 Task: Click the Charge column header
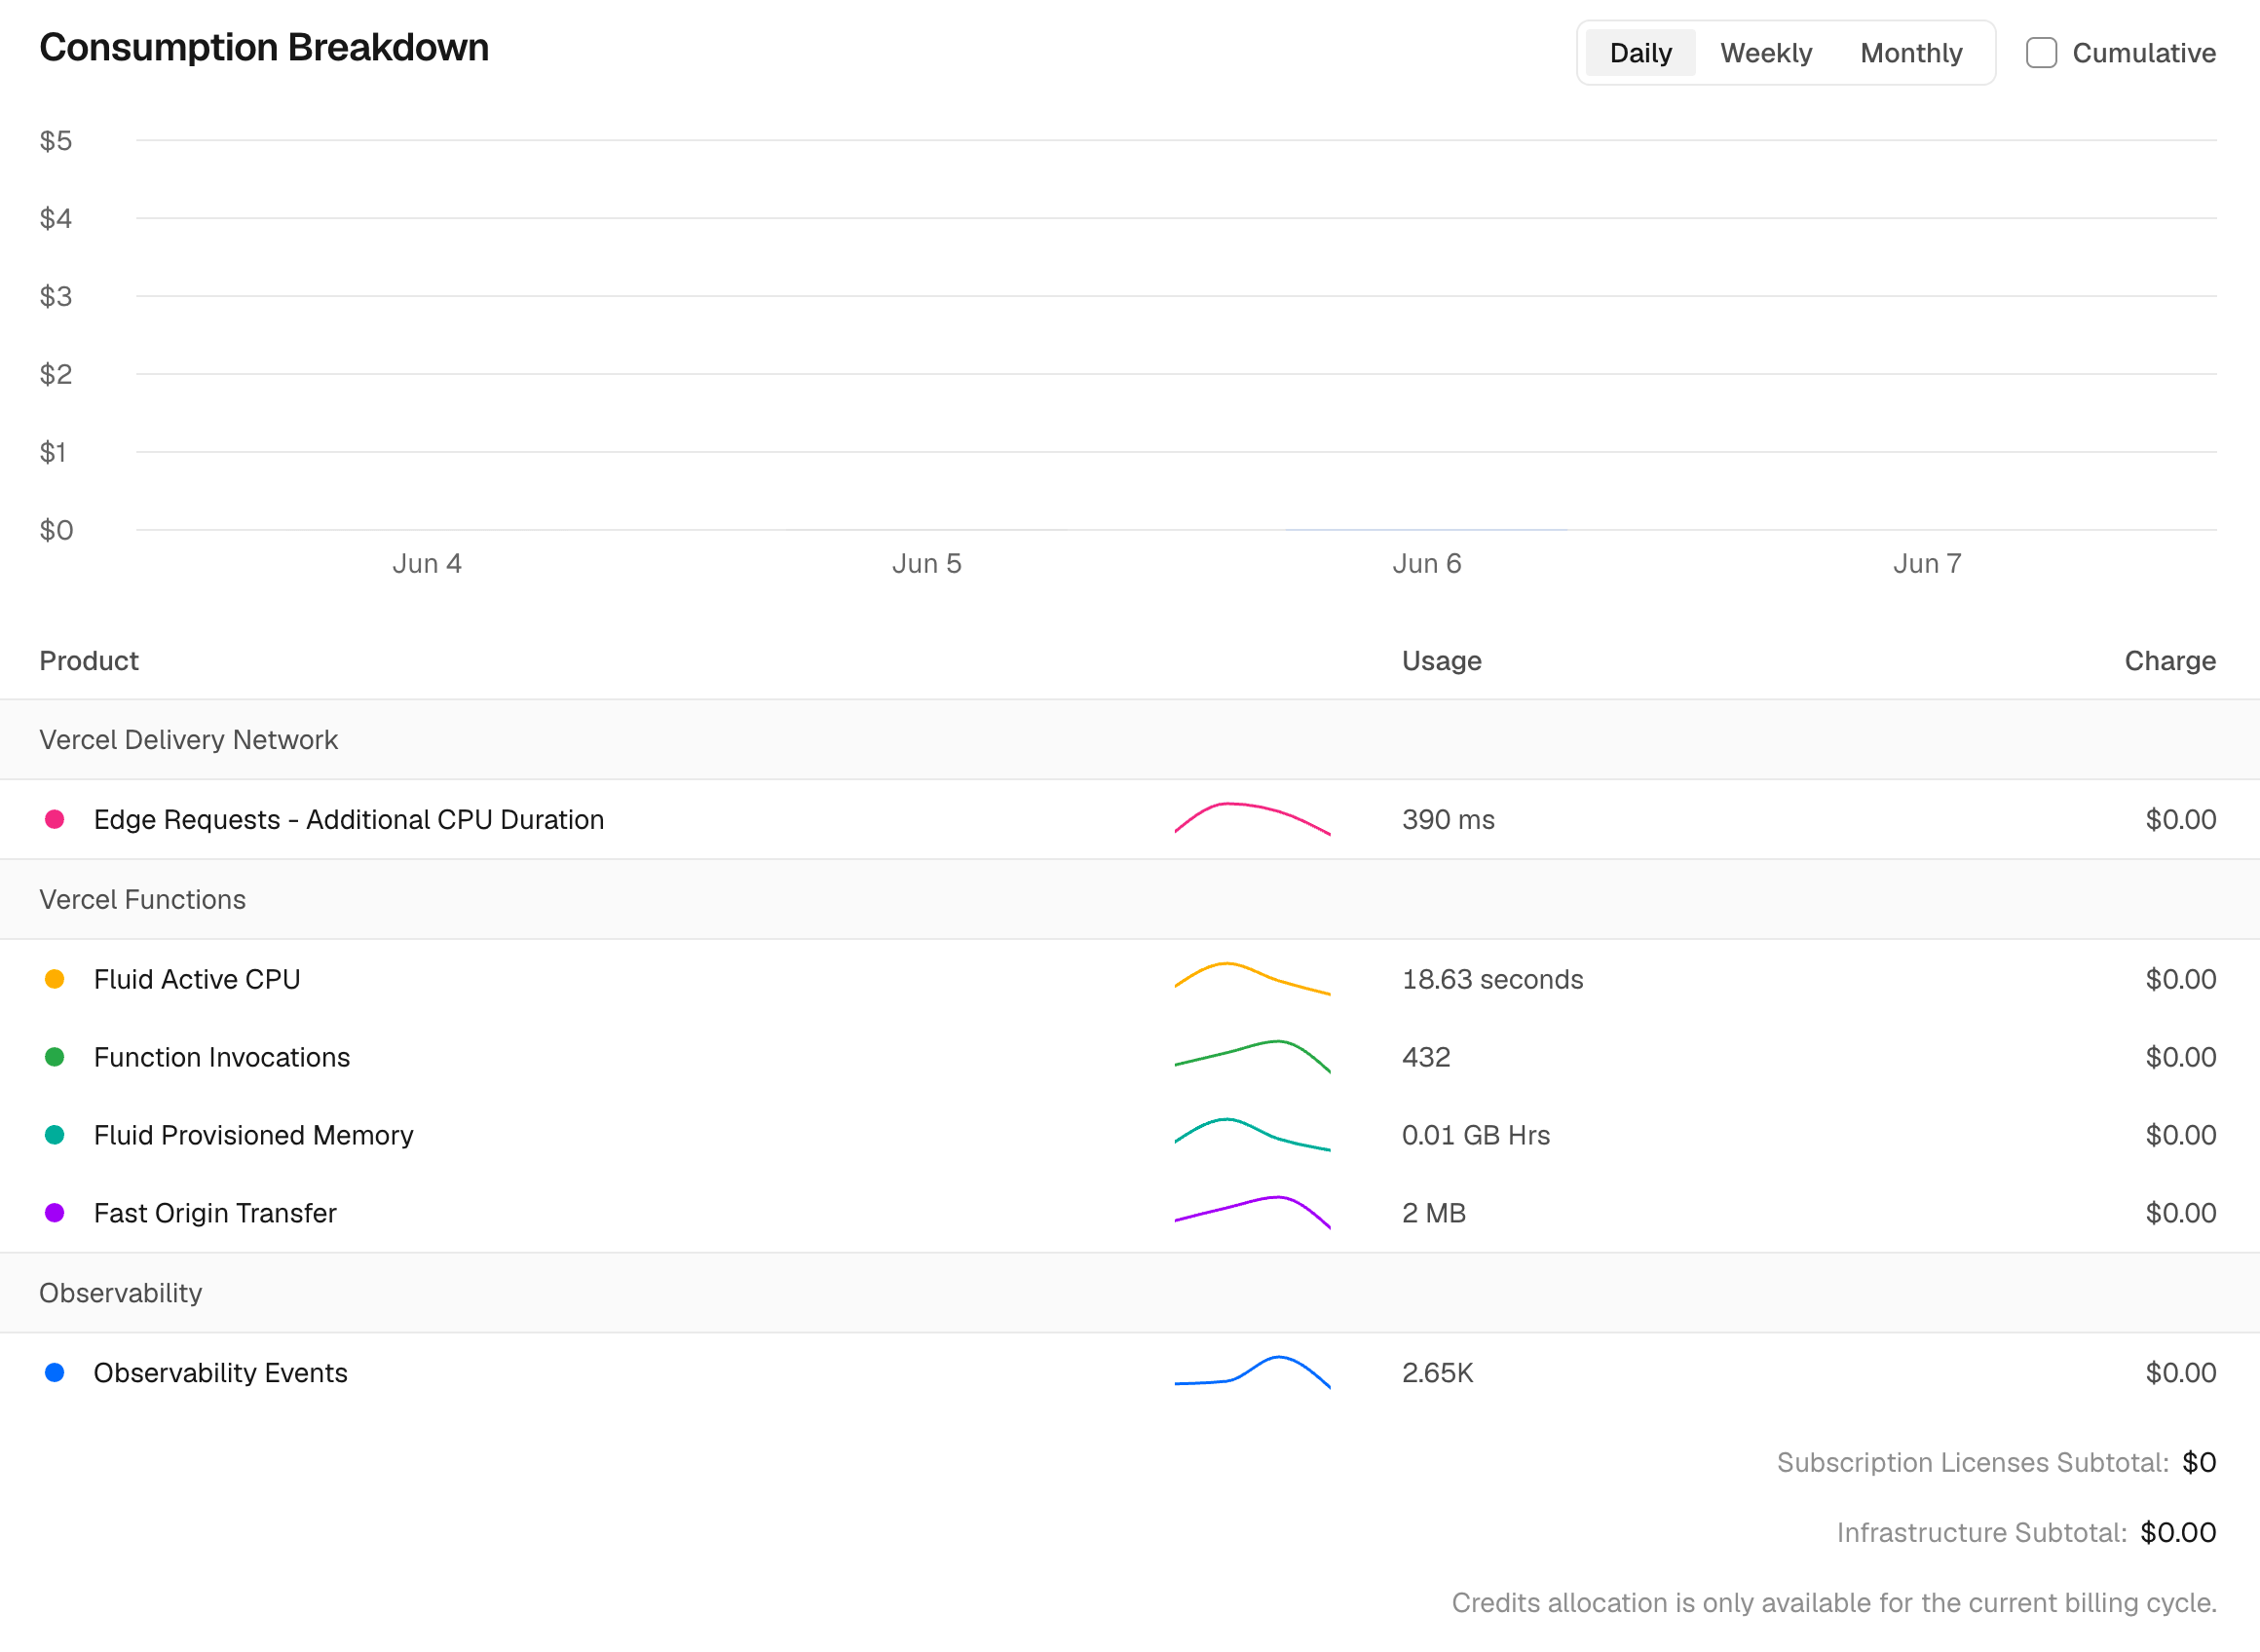tap(2170, 661)
